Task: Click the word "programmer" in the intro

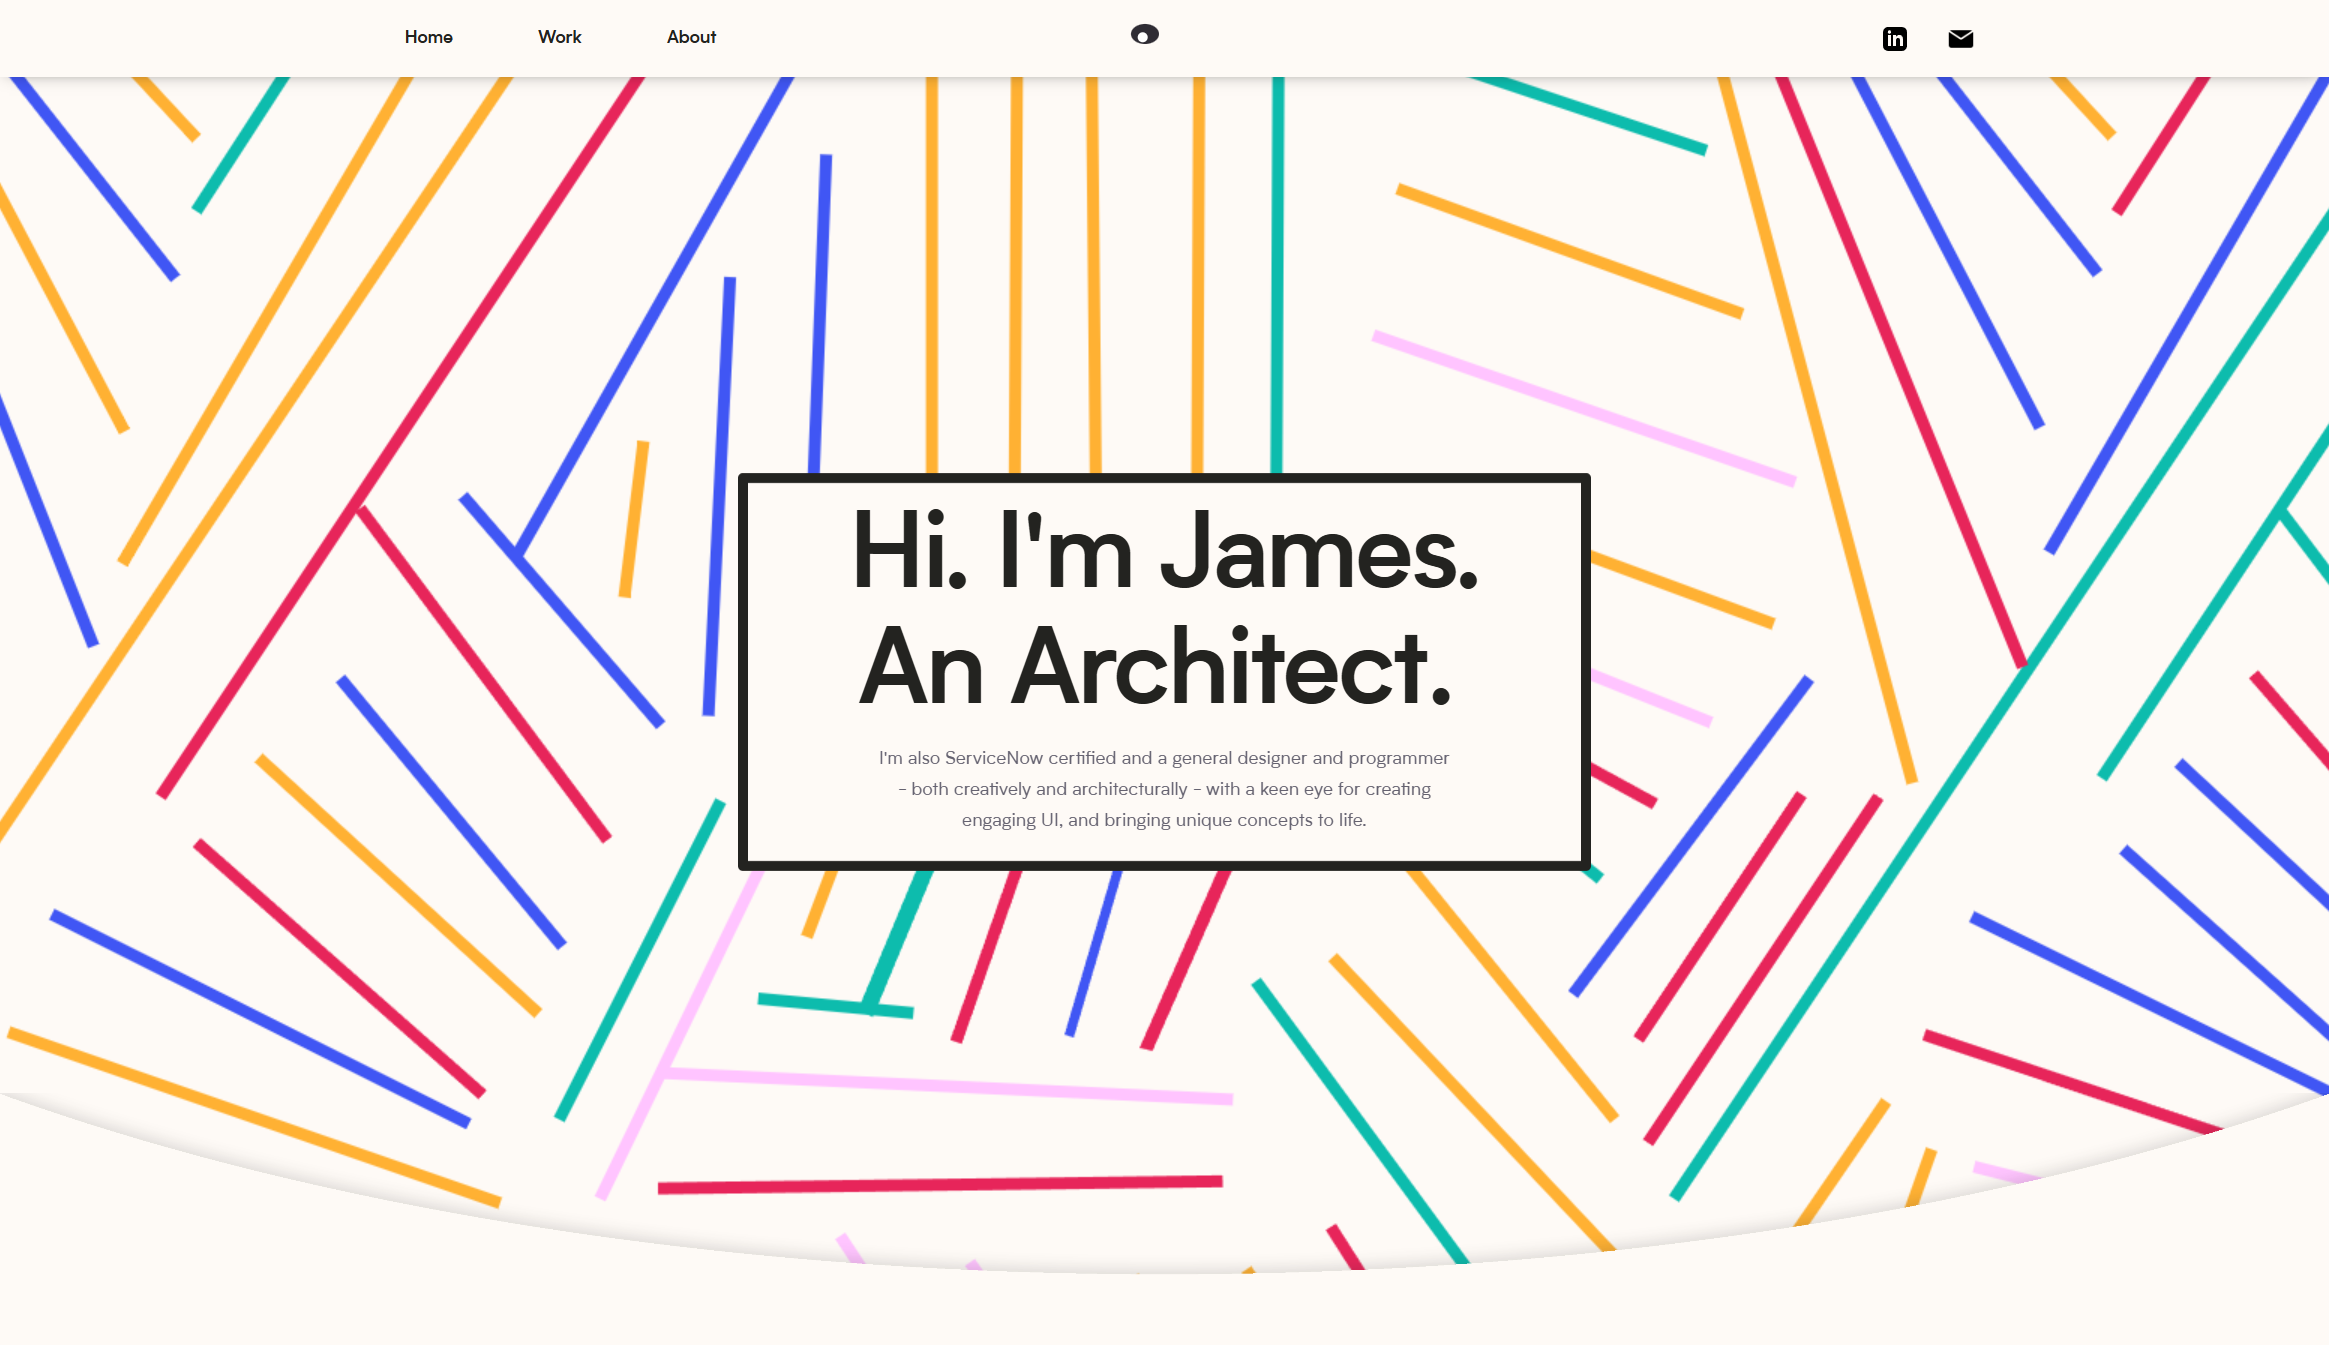Action: coord(1398,758)
